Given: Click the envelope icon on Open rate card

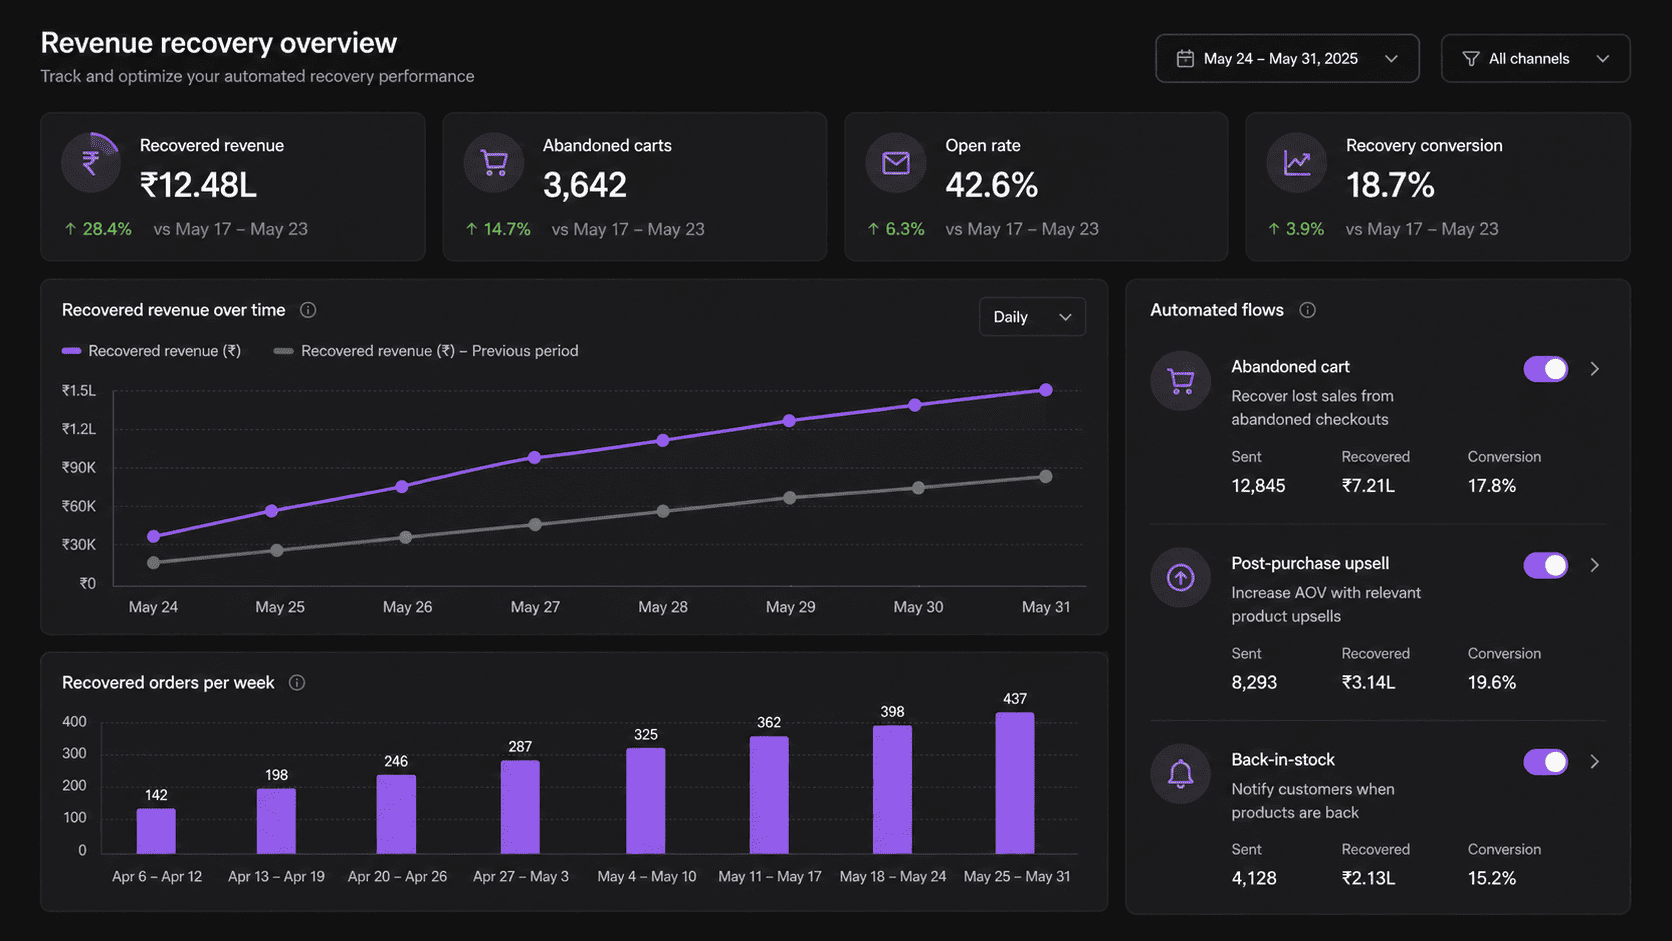Looking at the screenshot, I should [x=896, y=163].
